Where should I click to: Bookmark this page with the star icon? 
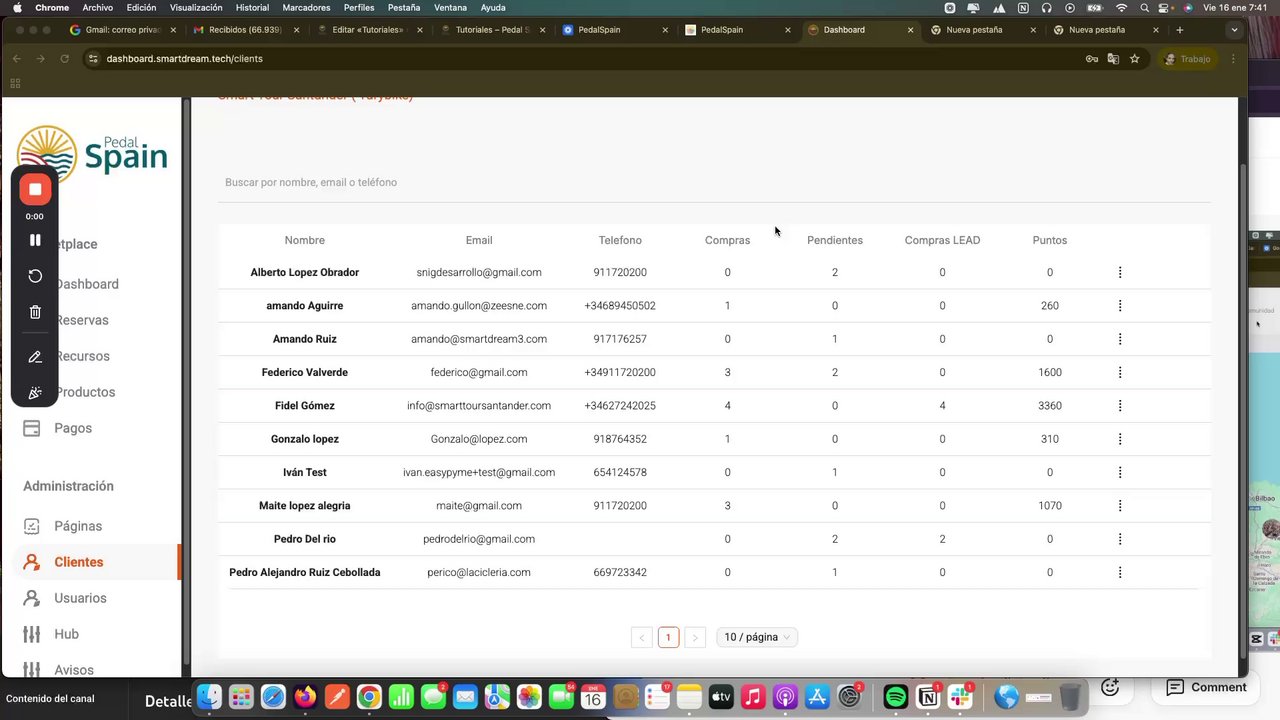(x=1134, y=59)
